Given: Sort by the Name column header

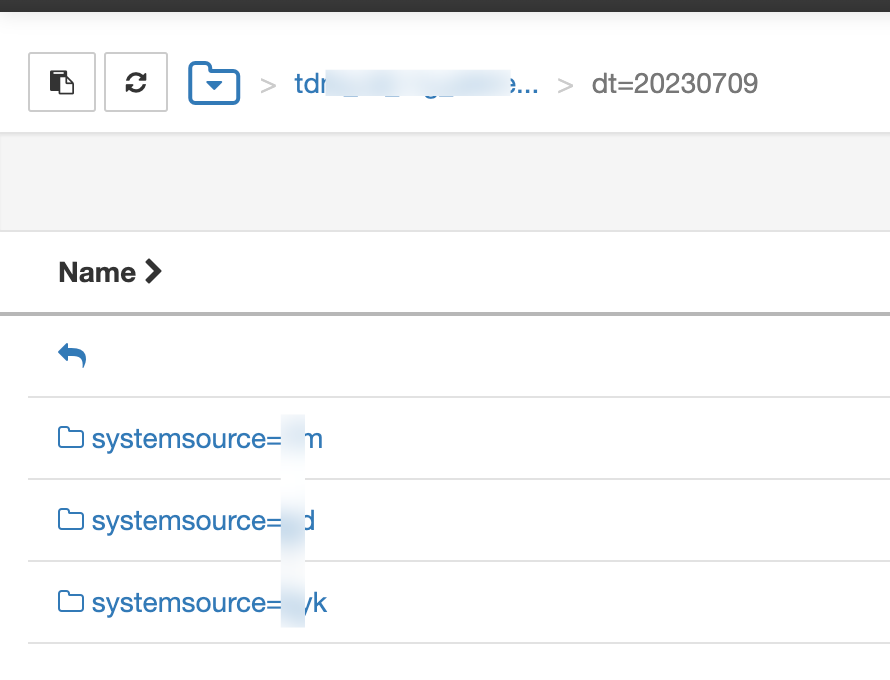Looking at the screenshot, I should pyautogui.click(x=97, y=272).
